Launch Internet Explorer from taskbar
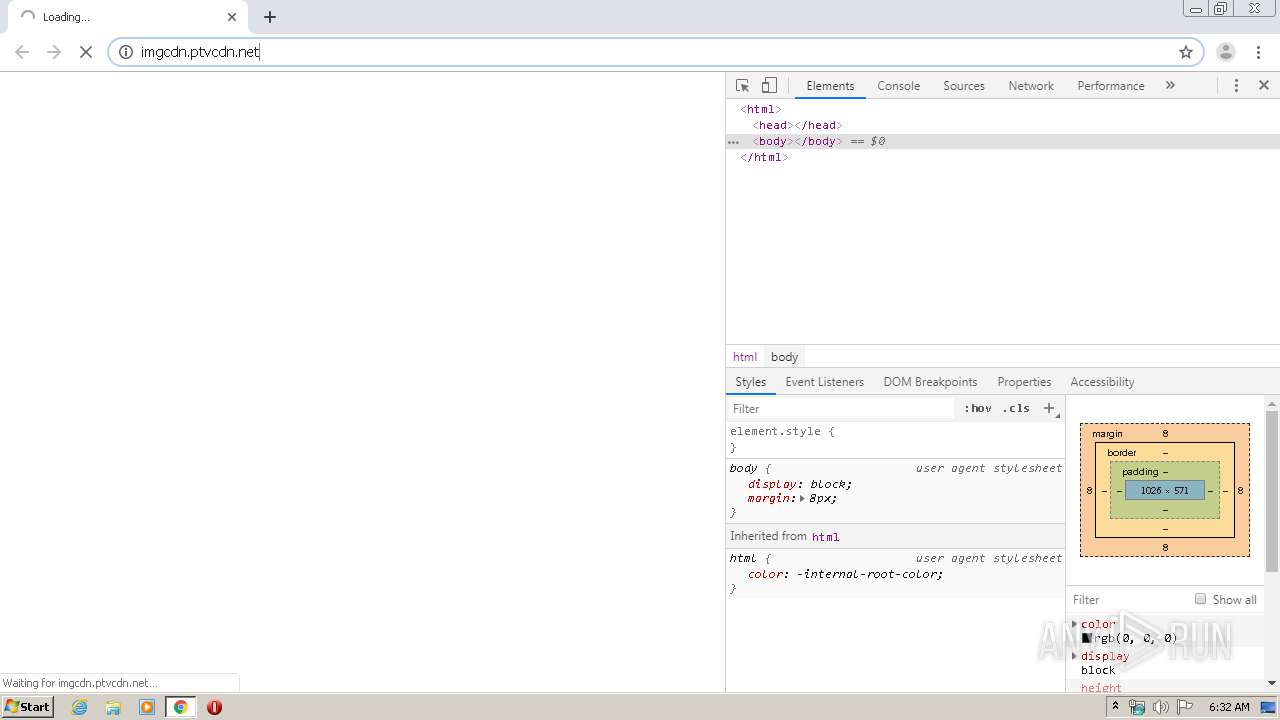Image resolution: width=1280 pixels, height=720 pixels. pyautogui.click(x=80, y=707)
